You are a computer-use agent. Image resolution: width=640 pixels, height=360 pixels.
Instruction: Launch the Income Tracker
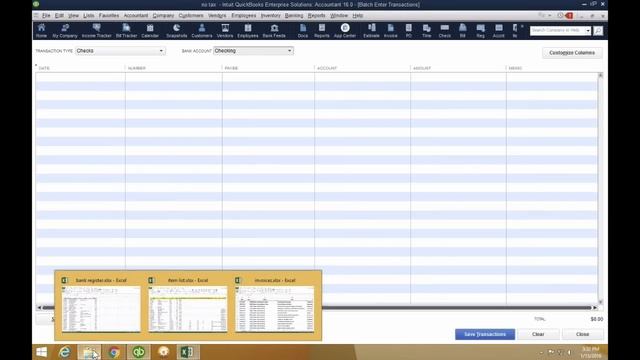click(96, 31)
